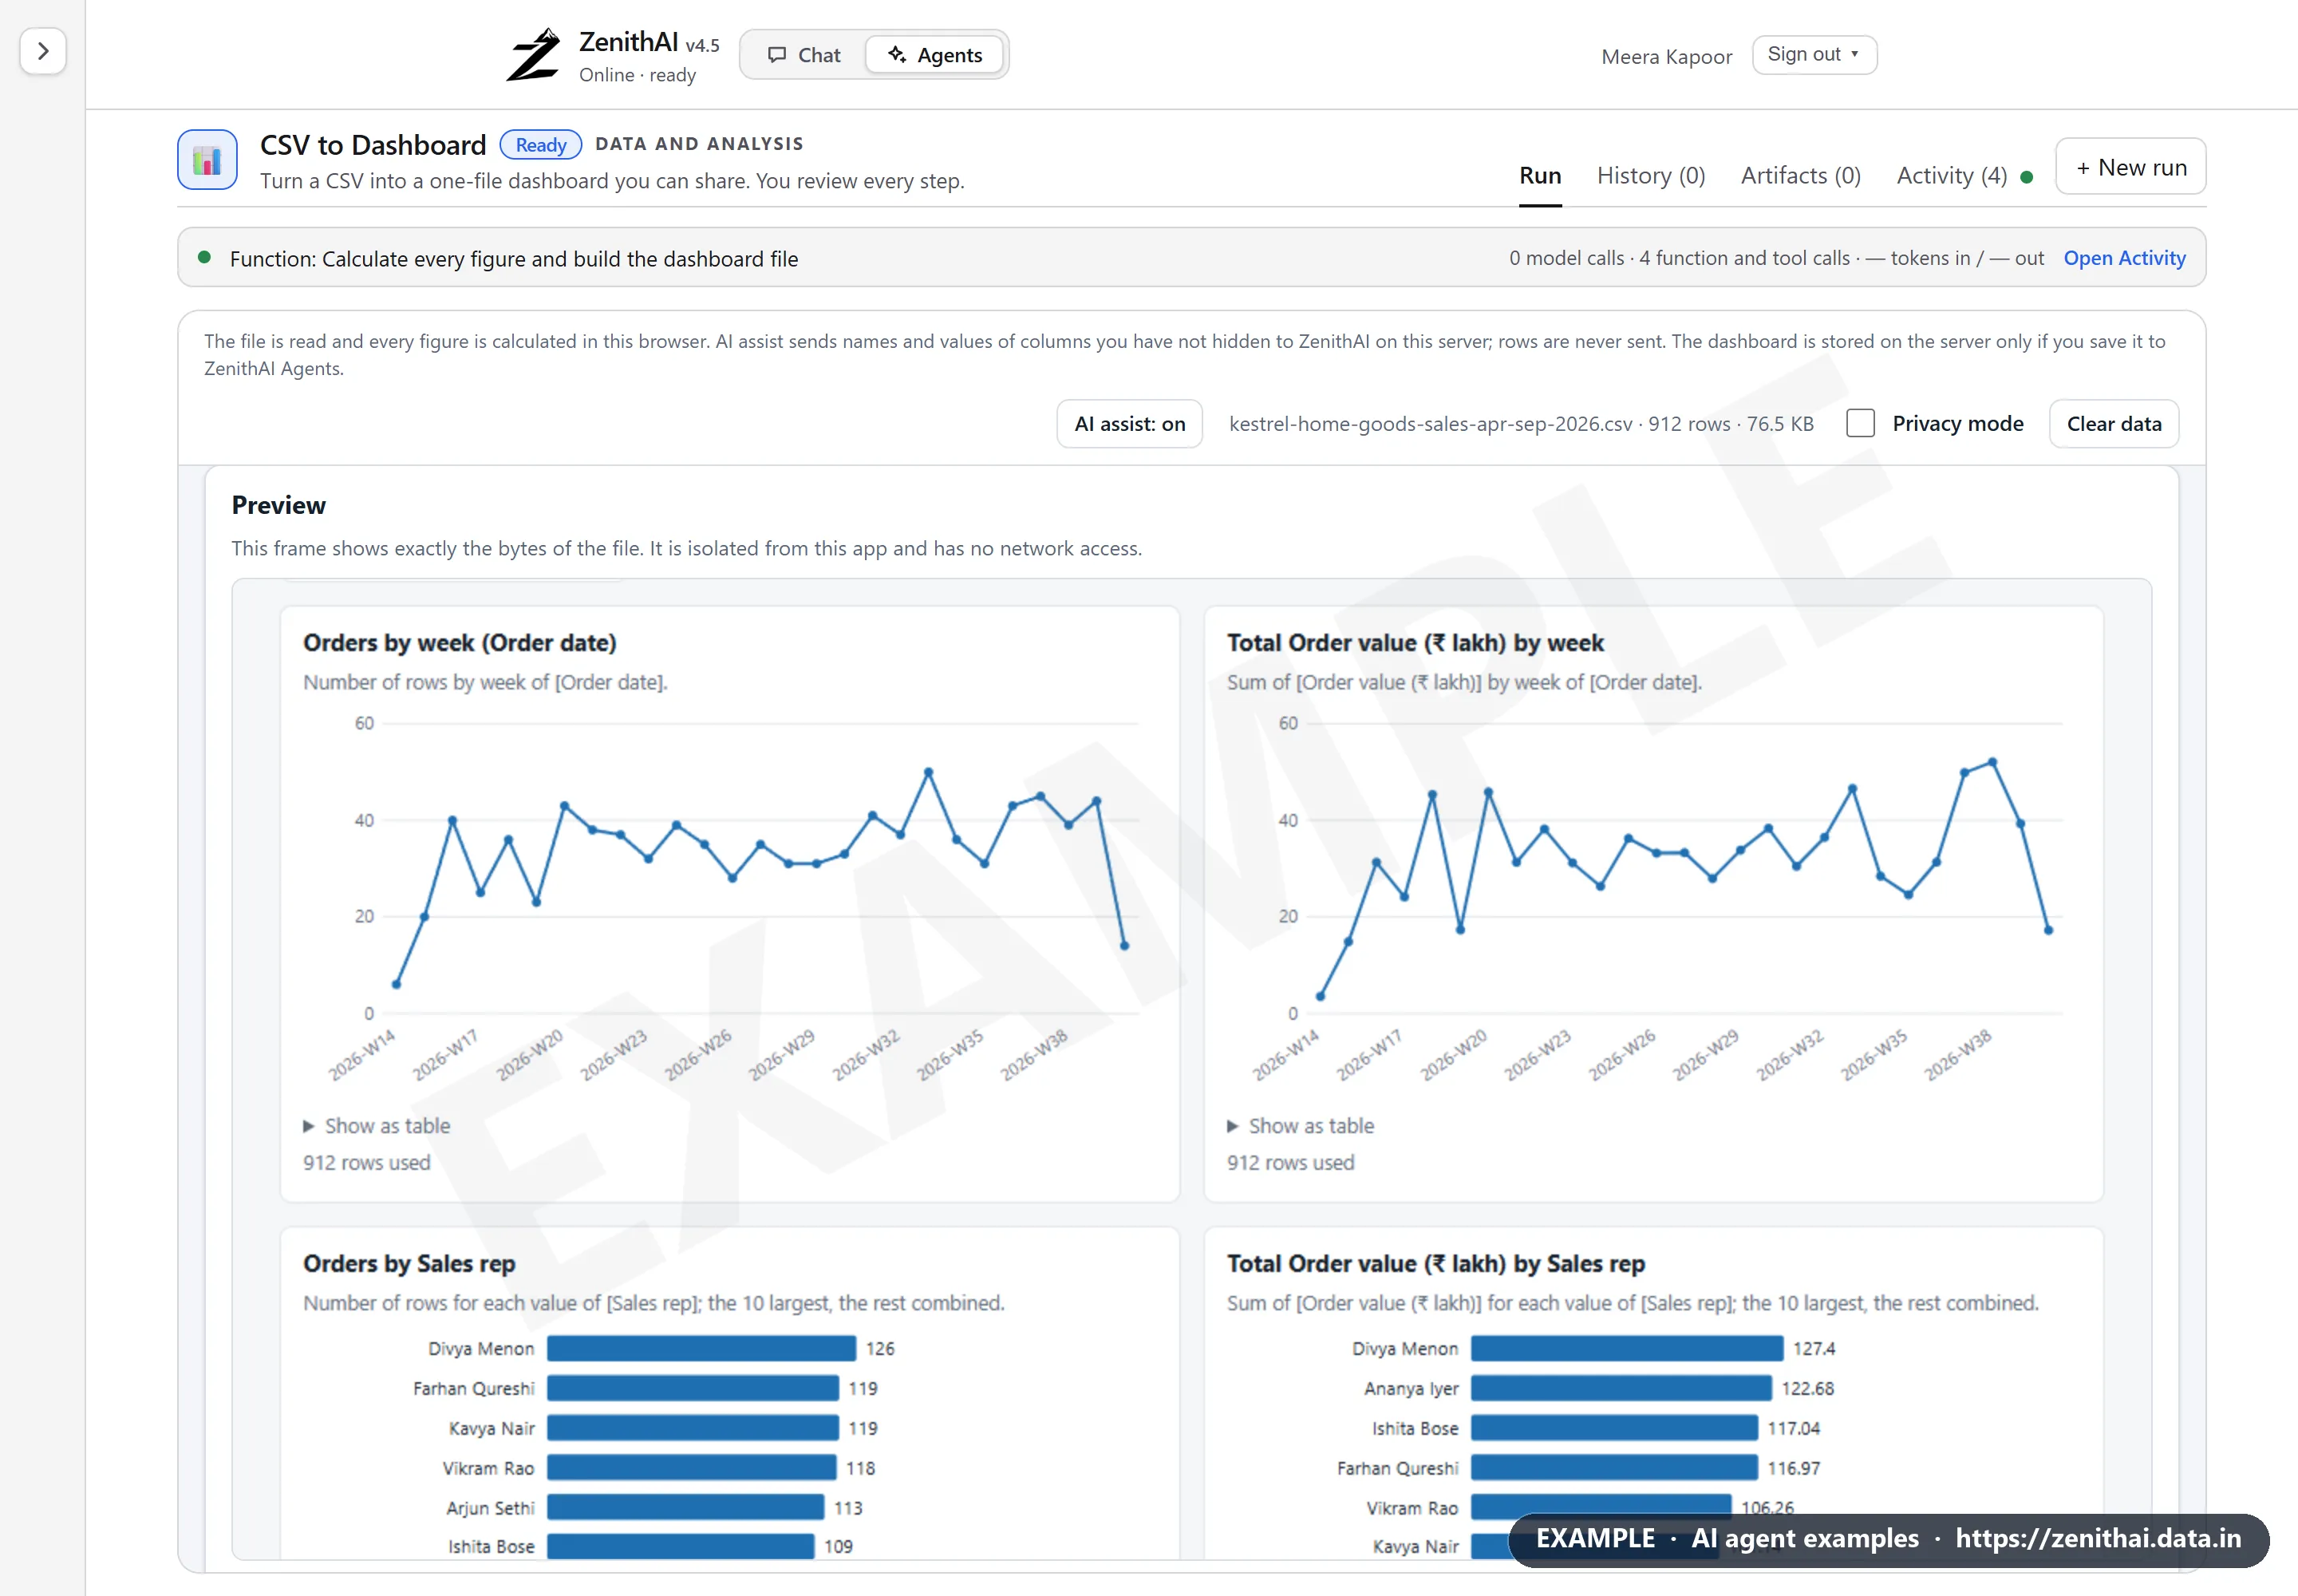The width and height of the screenshot is (2298, 1596).
Task: Click the Open Activity link
Action: [2124, 258]
